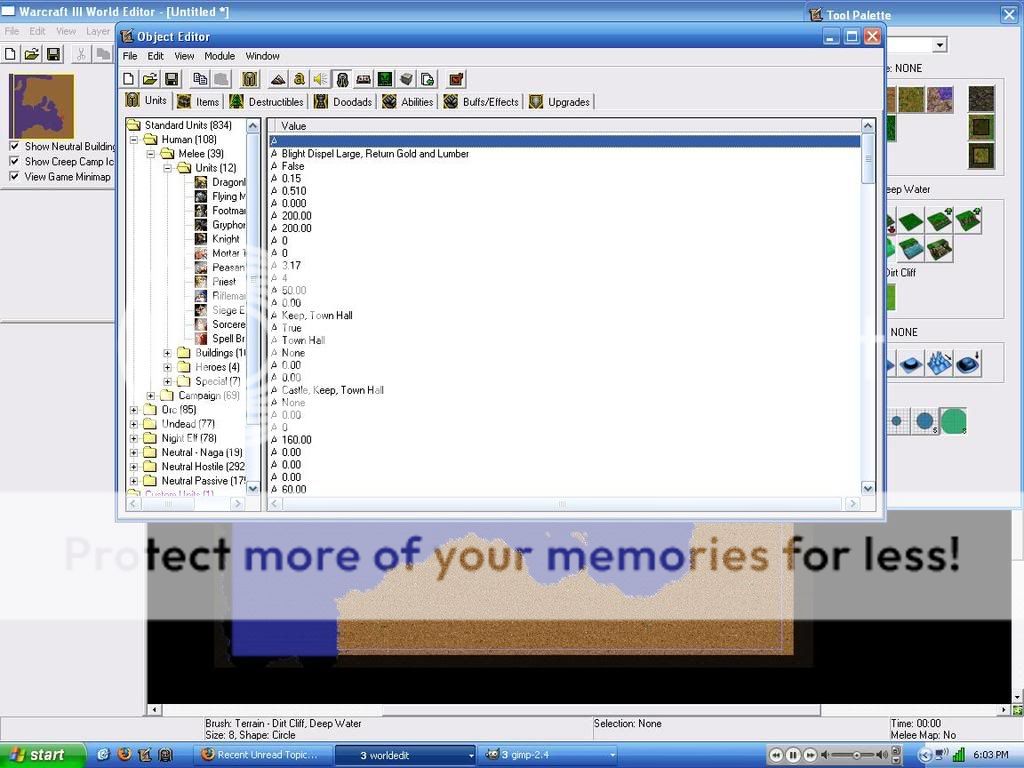Open Window menu in Object Editor
Image resolution: width=1024 pixels, height=768 pixels.
(x=263, y=56)
